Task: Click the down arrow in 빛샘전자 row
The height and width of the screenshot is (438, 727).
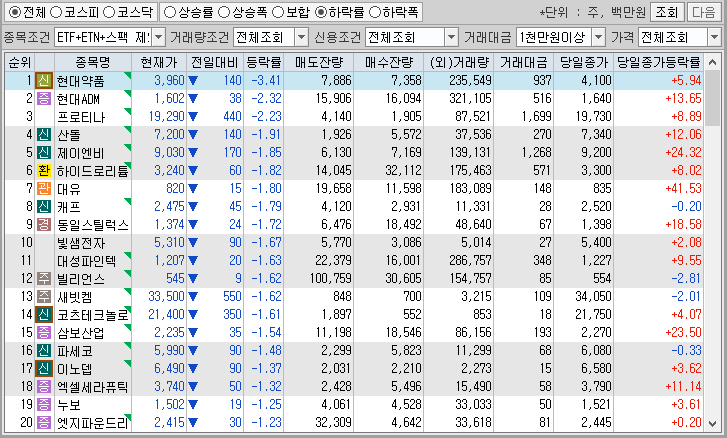Action: click(193, 243)
